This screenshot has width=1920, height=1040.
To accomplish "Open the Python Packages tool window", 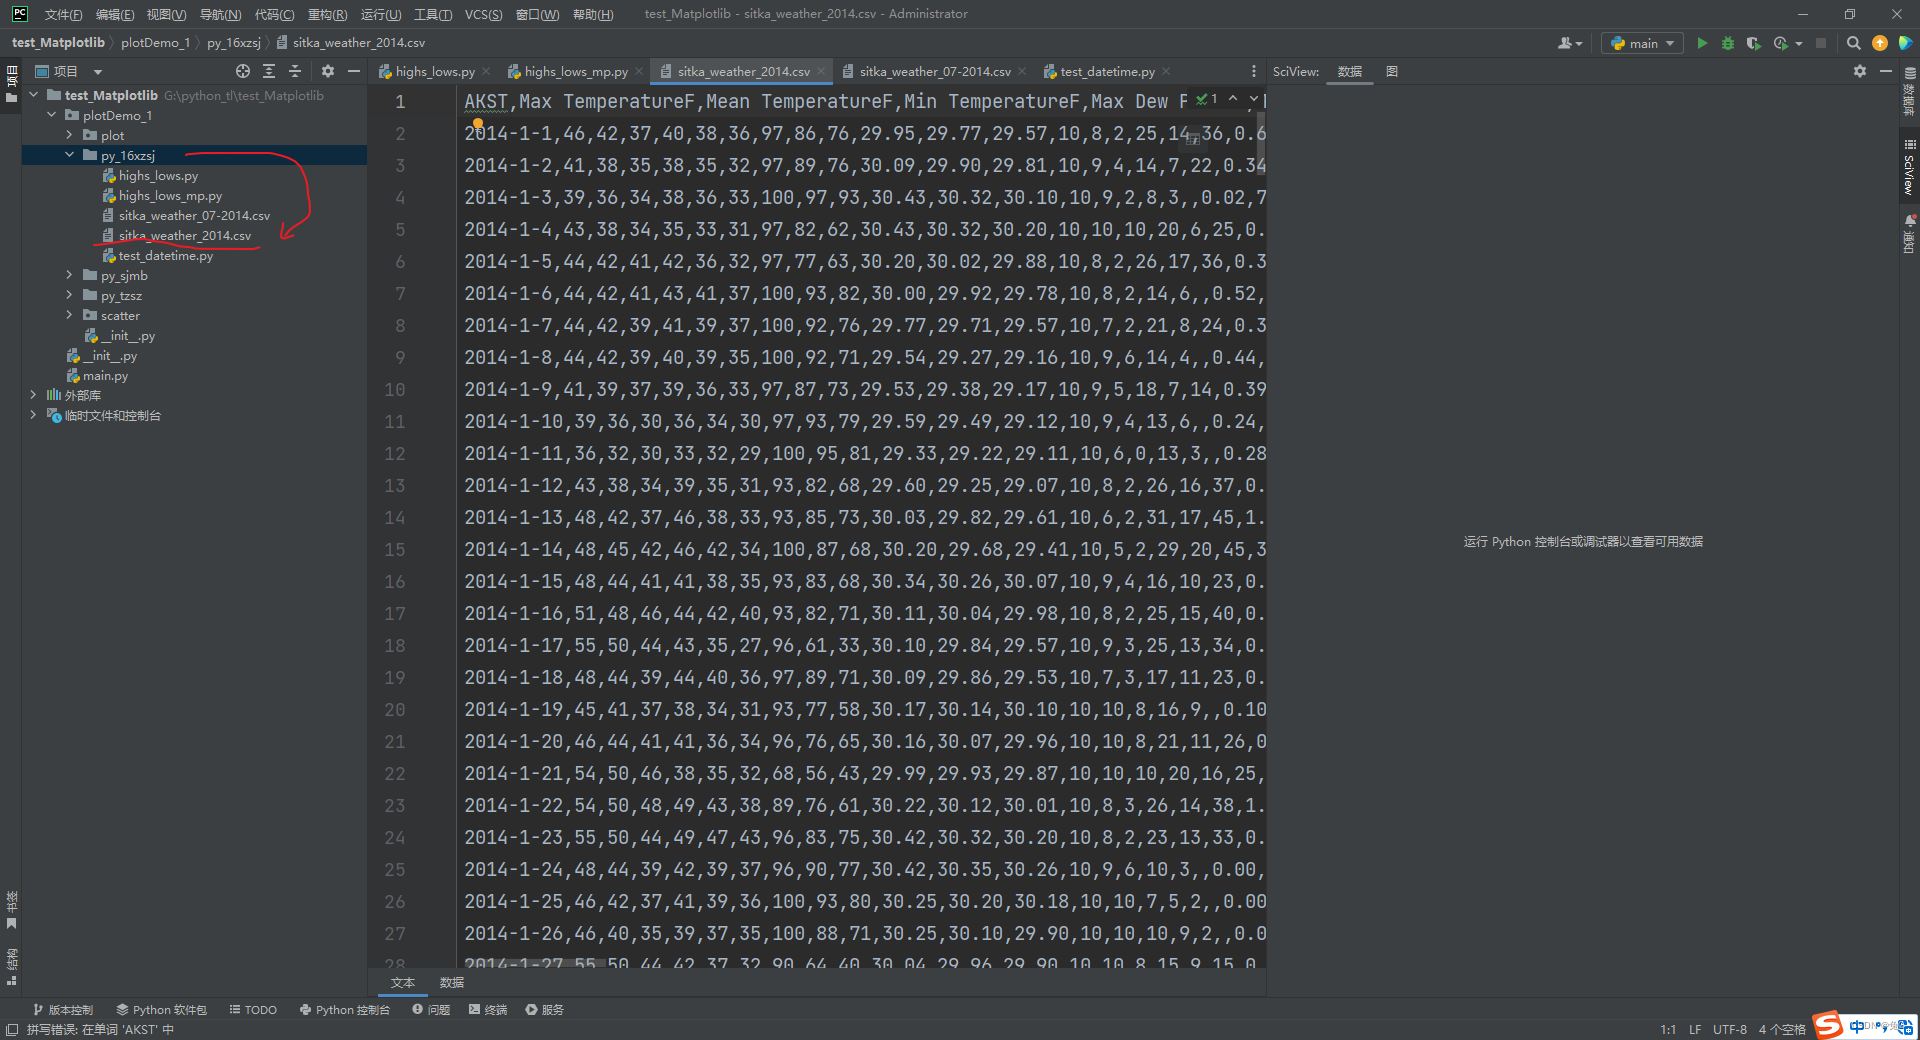I will tap(161, 1010).
